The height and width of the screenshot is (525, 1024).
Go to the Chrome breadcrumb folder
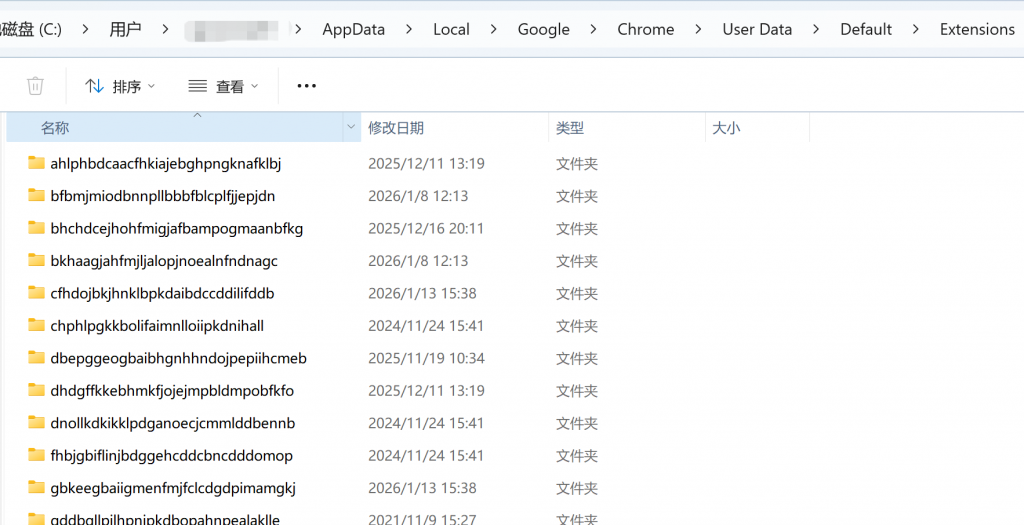(645, 29)
